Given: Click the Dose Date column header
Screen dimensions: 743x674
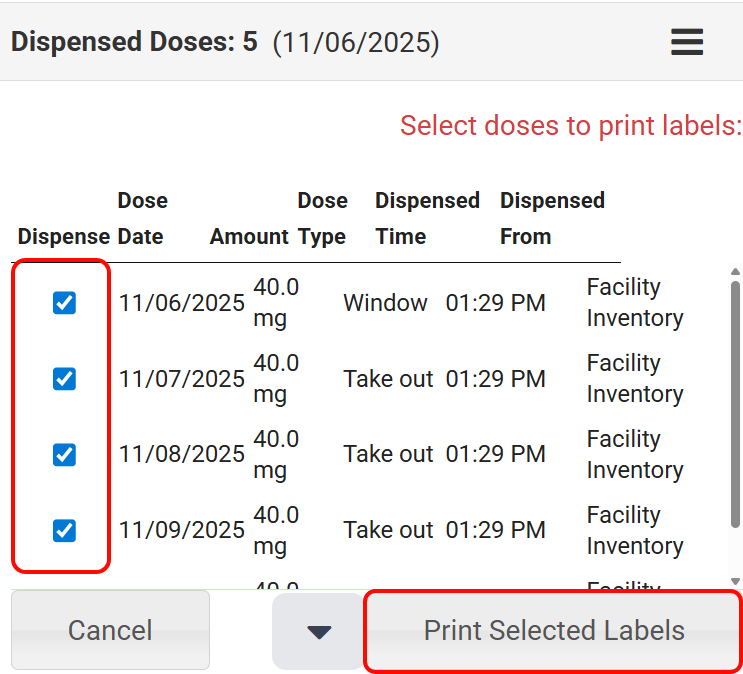Looking at the screenshot, I should tap(142, 219).
